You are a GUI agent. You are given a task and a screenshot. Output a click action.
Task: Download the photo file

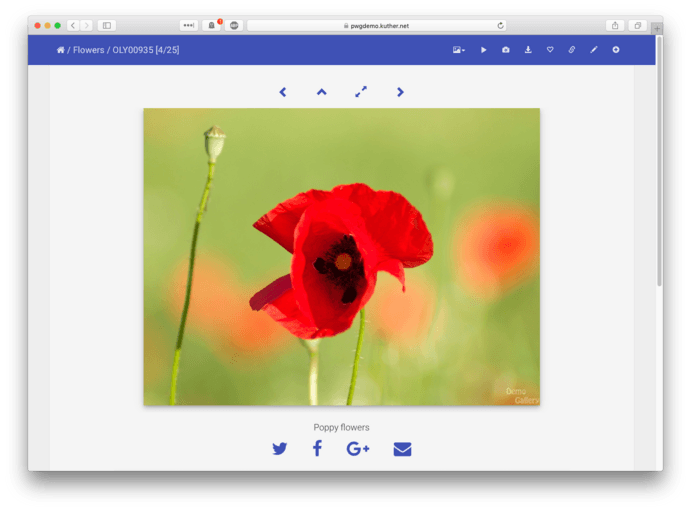pos(528,50)
